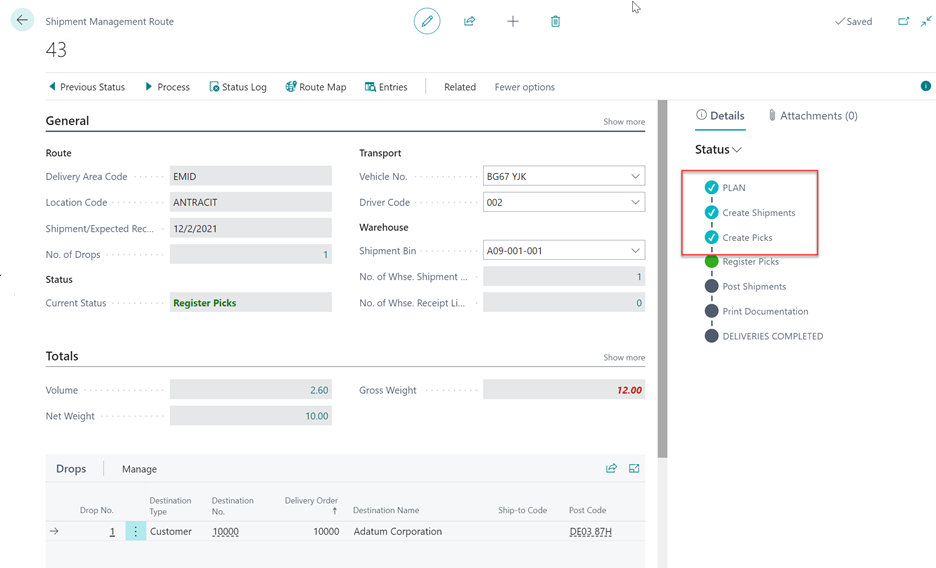This screenshot has height=568, width=936.
Task: Open the Related menu
Action: (x=460, y=87)
